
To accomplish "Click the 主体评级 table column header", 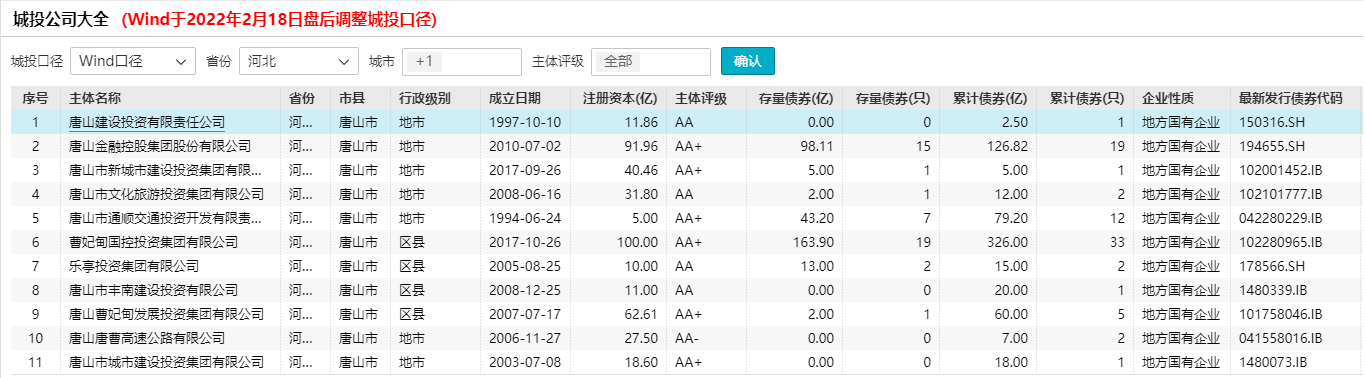I will [701, 98].
